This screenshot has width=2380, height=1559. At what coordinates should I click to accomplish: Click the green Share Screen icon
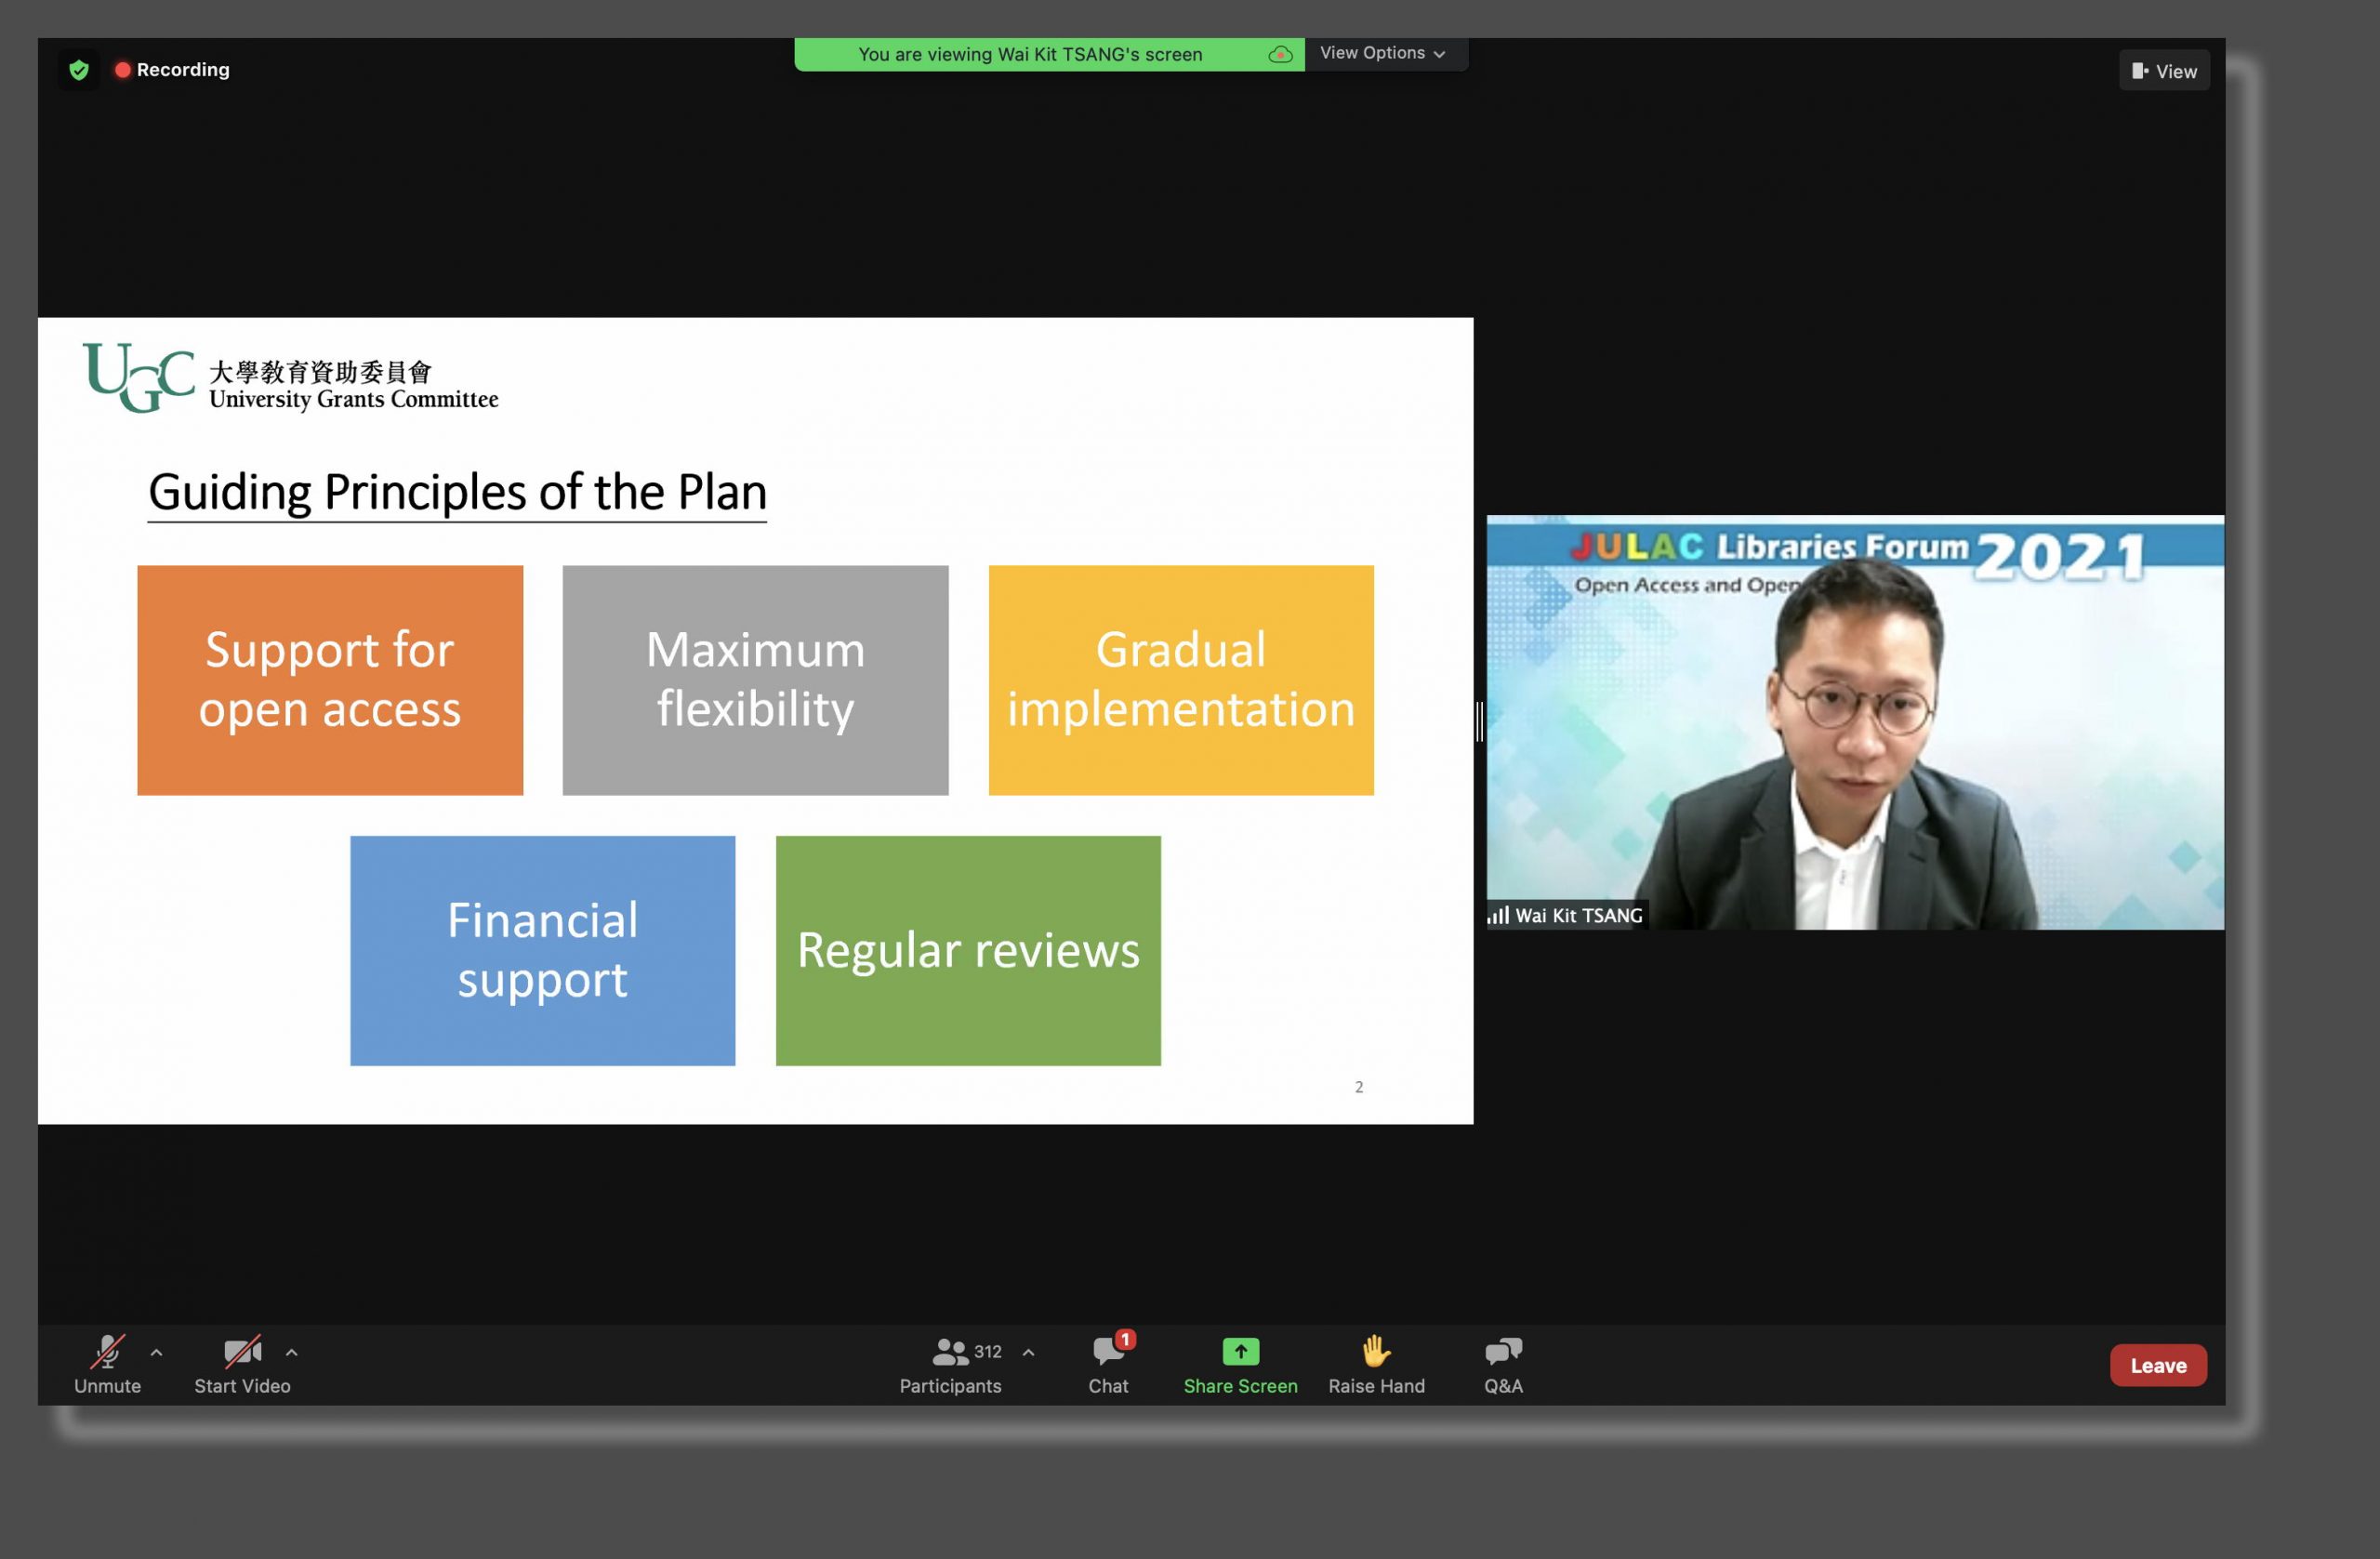coord(1240,1352)
